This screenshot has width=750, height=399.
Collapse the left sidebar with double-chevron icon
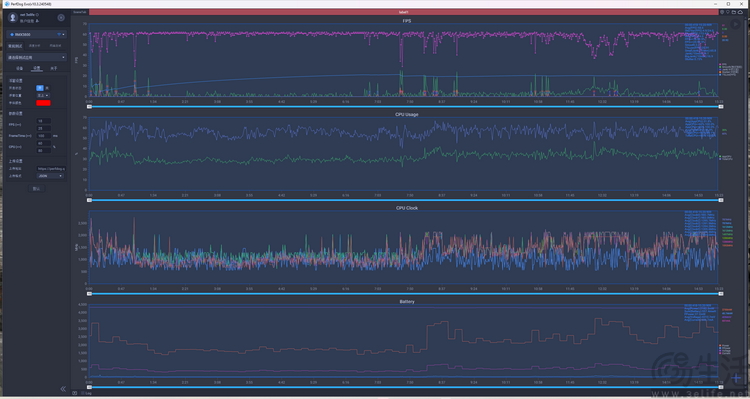(63, 389)
